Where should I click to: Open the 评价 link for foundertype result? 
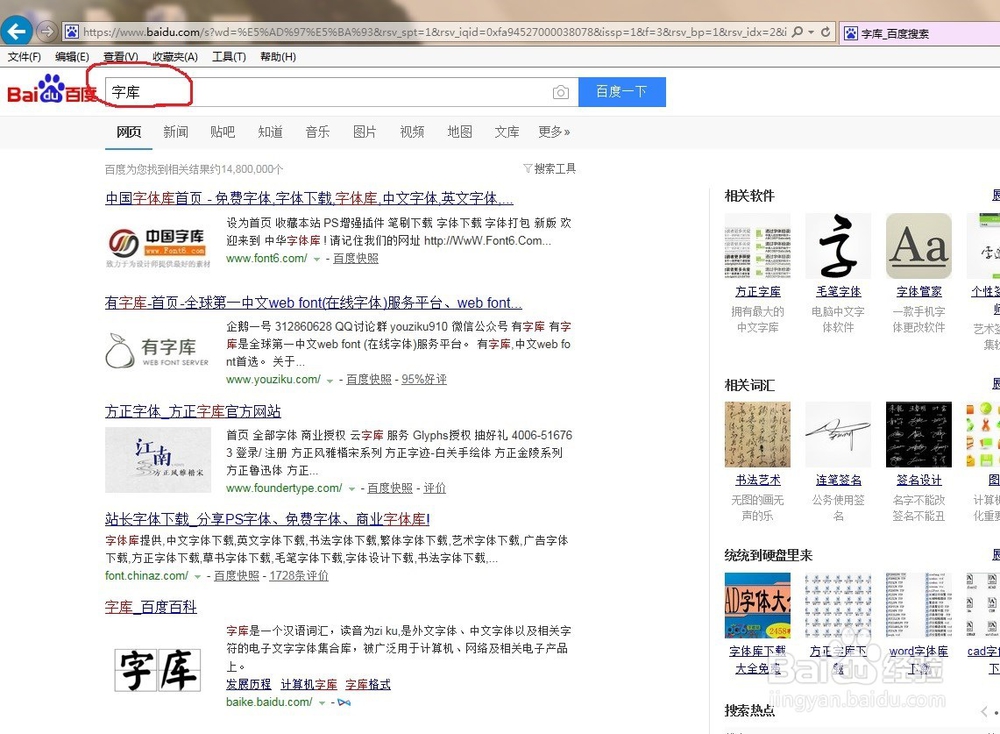(434, 488)
